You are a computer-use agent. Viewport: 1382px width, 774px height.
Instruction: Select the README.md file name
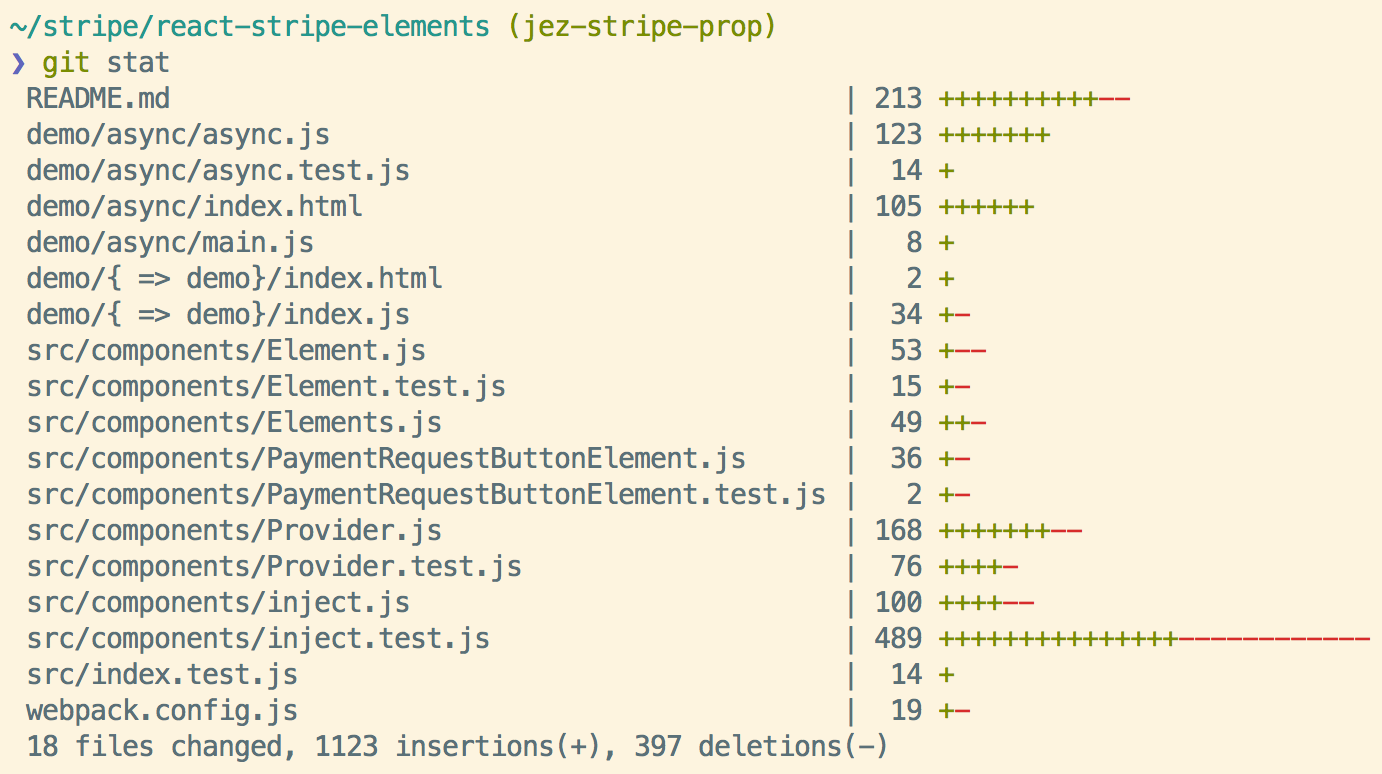click(x=98, y=99)
